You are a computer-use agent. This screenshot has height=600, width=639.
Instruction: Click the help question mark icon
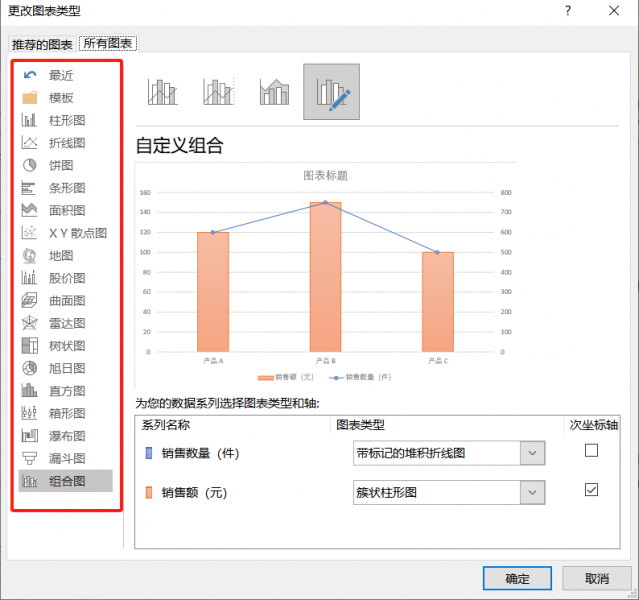(568, 11)
